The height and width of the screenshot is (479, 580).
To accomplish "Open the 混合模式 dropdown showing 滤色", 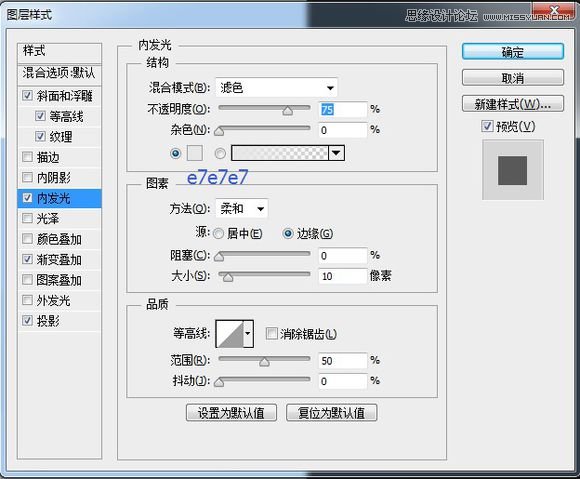I will click(x=276, y=88).
